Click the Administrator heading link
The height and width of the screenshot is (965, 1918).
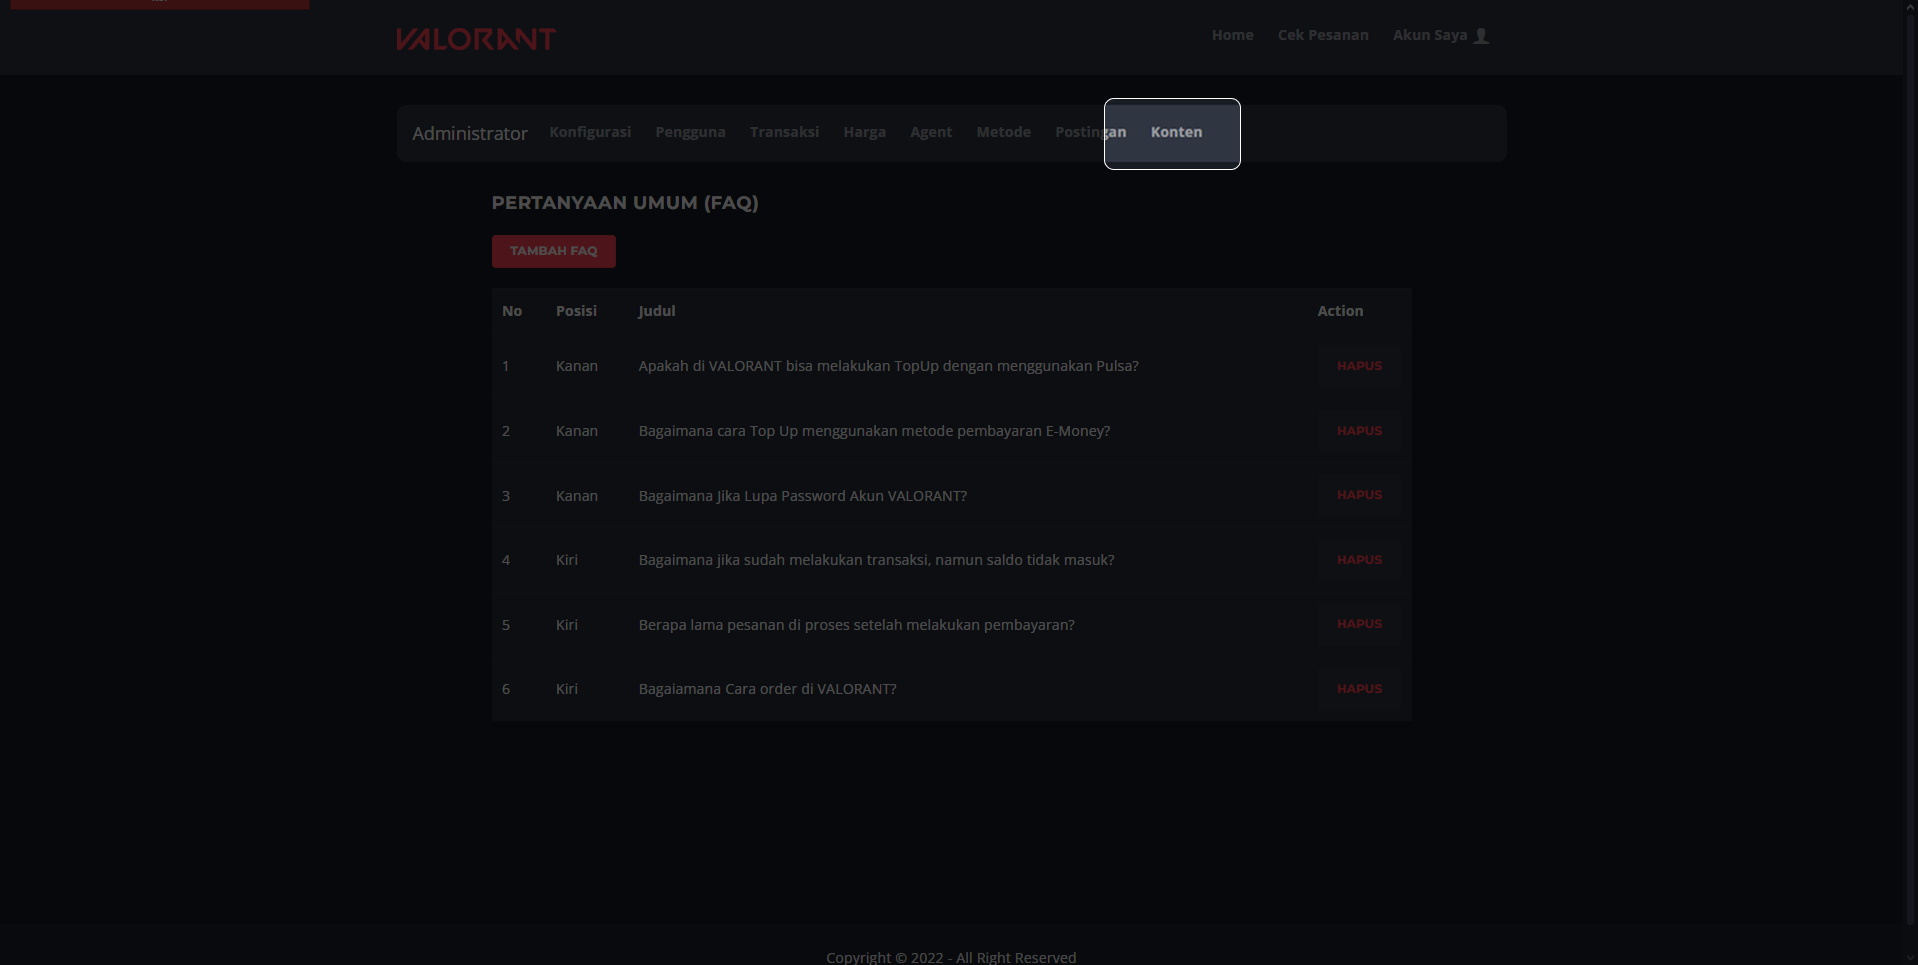coord(470,133)
